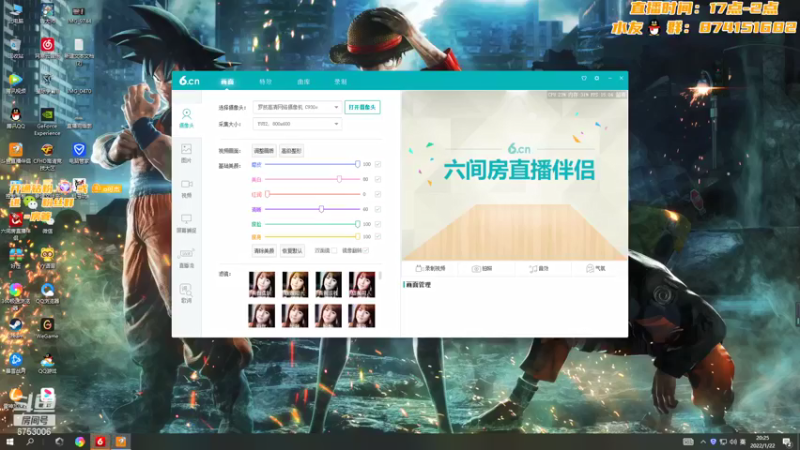Viewport: 800px width, 450px height.
Task: Switch to the 录制 tab
Action: (x=341, y=82)
